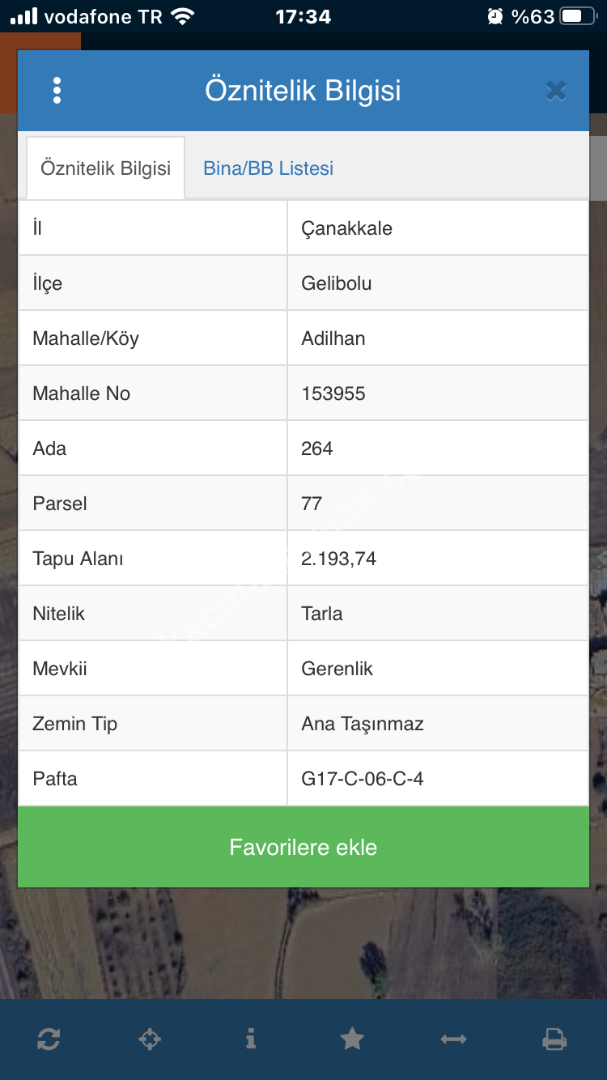The image size is (607, 1080).
Task: Tap the crosshair locate icon
Action: [x=149, y=1039]
